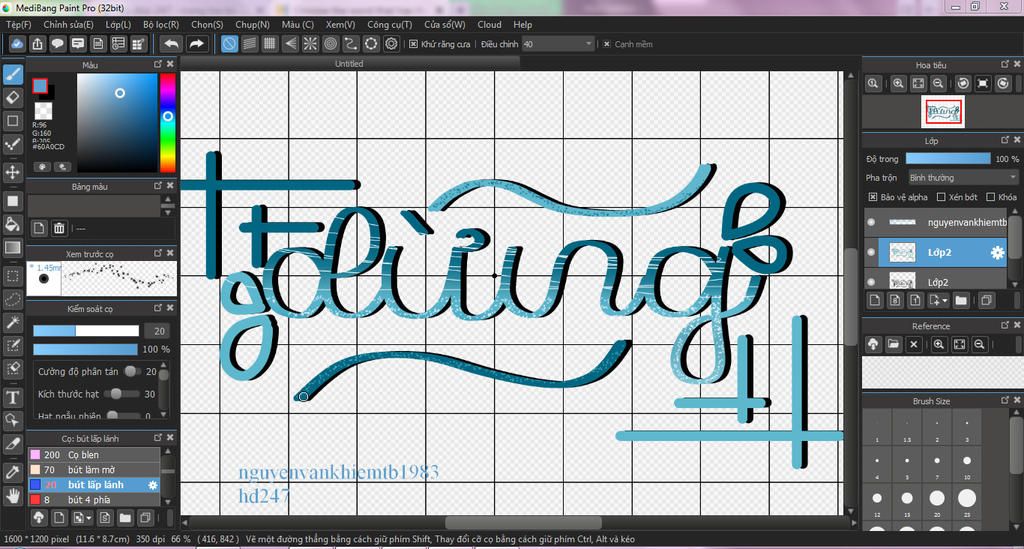Open settings gear of bút lấp lánh brush
Image resolution: width=1024 pixels, height=549 pixels.
click(153, 485)
